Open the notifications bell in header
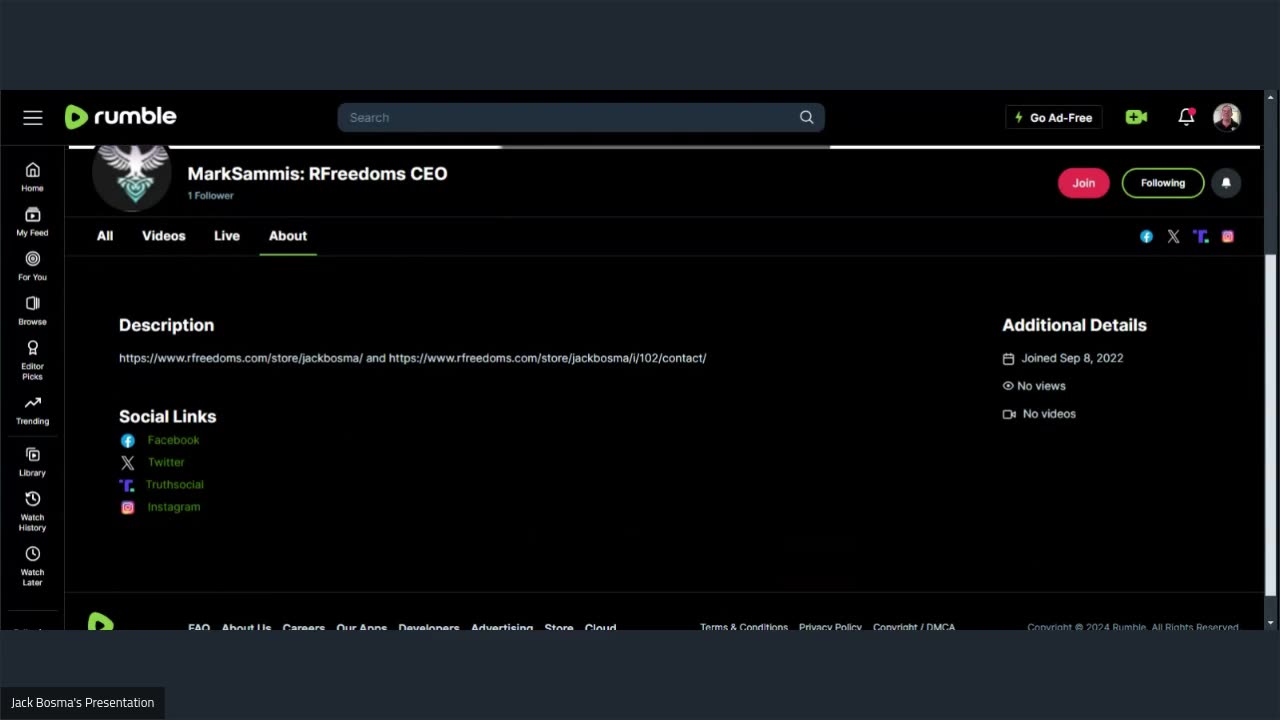The height and width of the screenshot is (720, 1280). [x=1186, y=117]
